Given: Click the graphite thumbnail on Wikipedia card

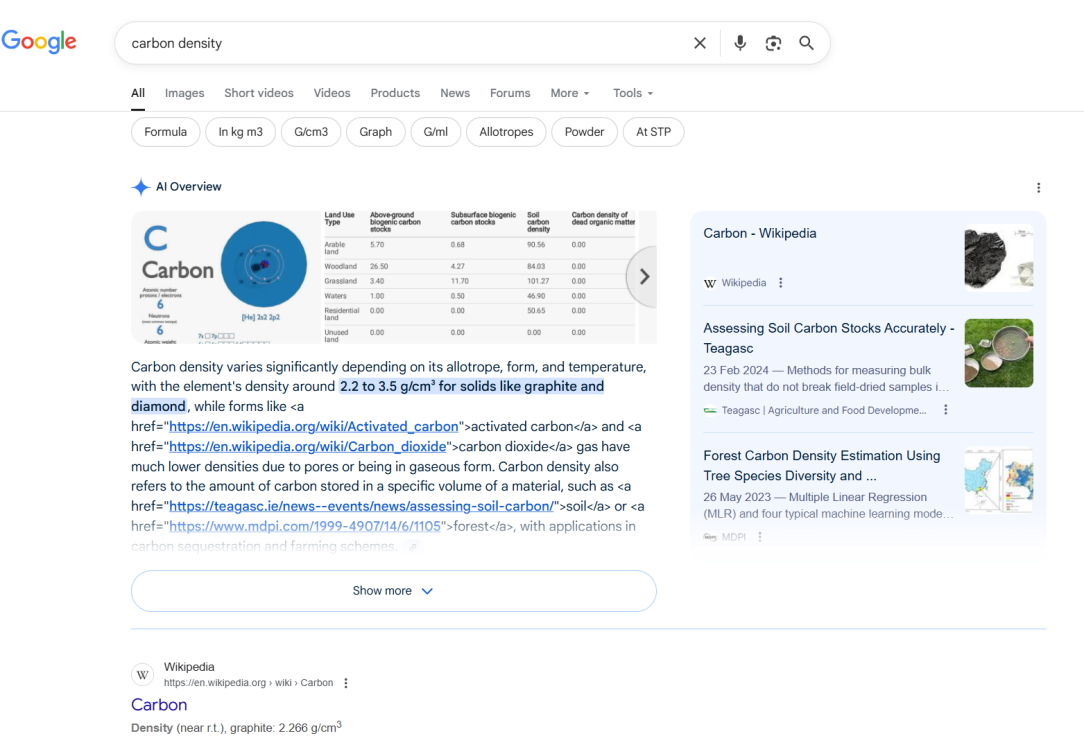Looking at the screenshot, I should coord(998,257).
